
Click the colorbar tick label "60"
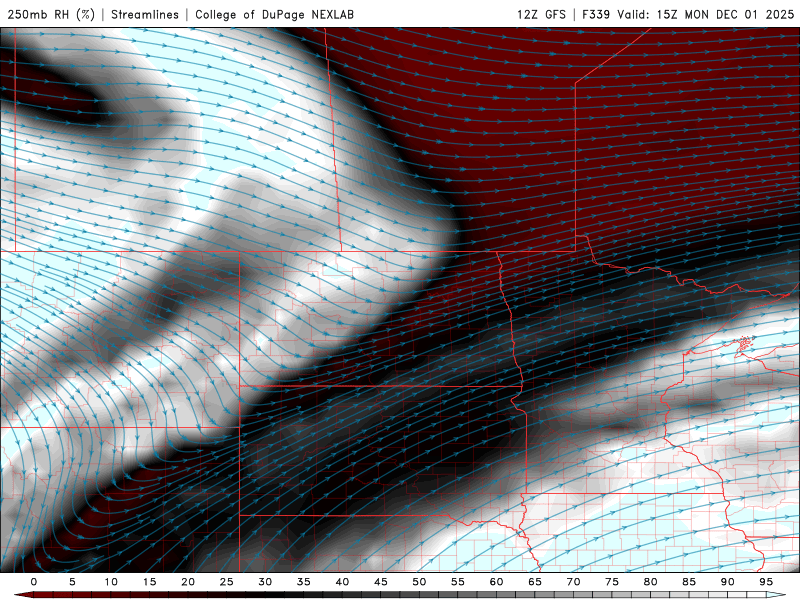496,582
